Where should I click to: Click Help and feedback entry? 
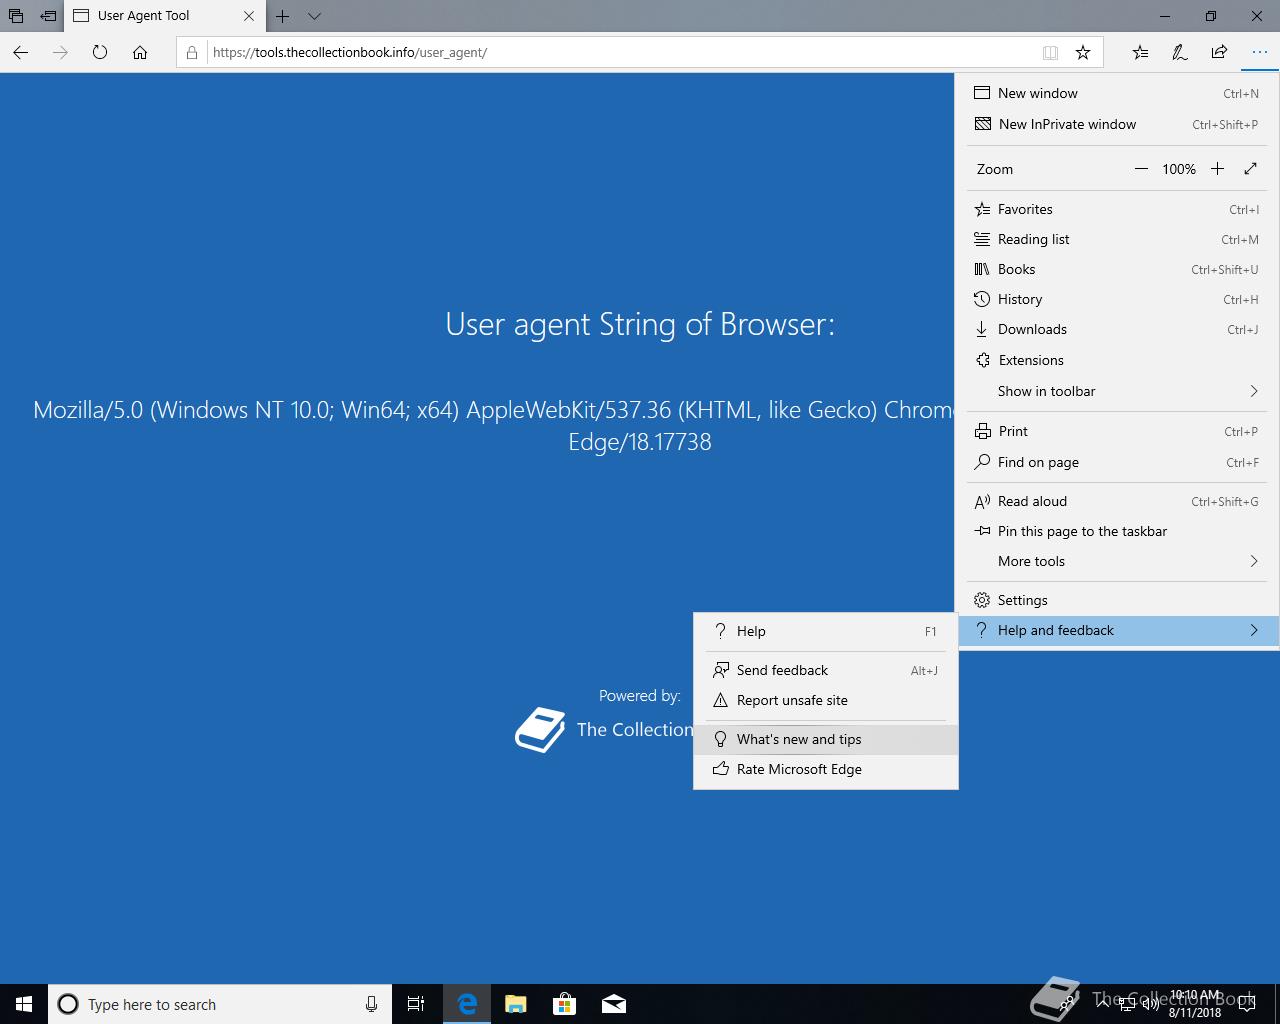pyautogui.click(x=1117, y=630)
